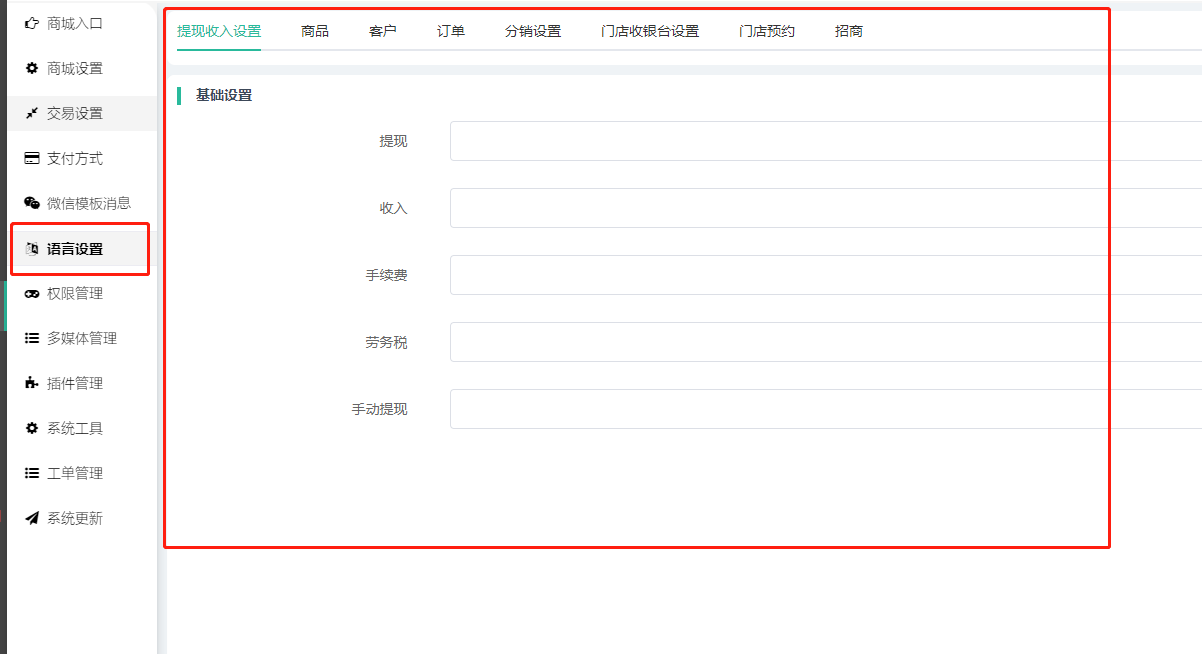Switch to the 商品 tab
This screenshot has width=1202, height=654.
click(x=315, y=31)
